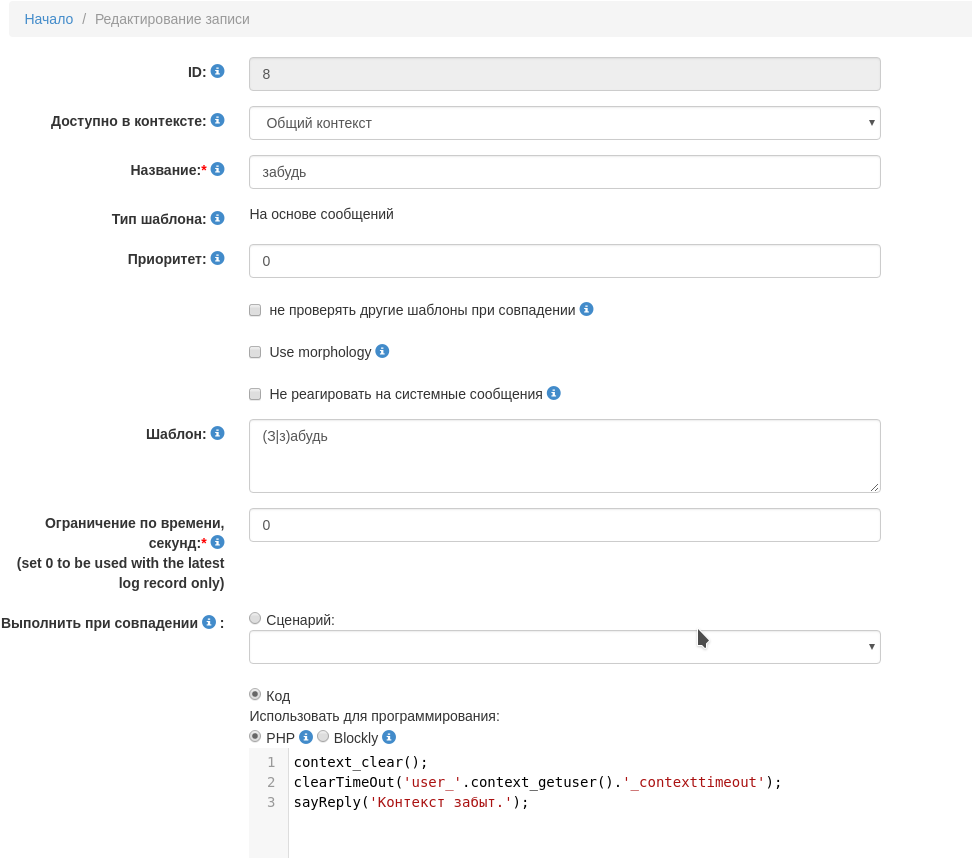Click info icon next to Выполнить при совпадении
This screenshot has width=972, height=858.
point(209,622)
